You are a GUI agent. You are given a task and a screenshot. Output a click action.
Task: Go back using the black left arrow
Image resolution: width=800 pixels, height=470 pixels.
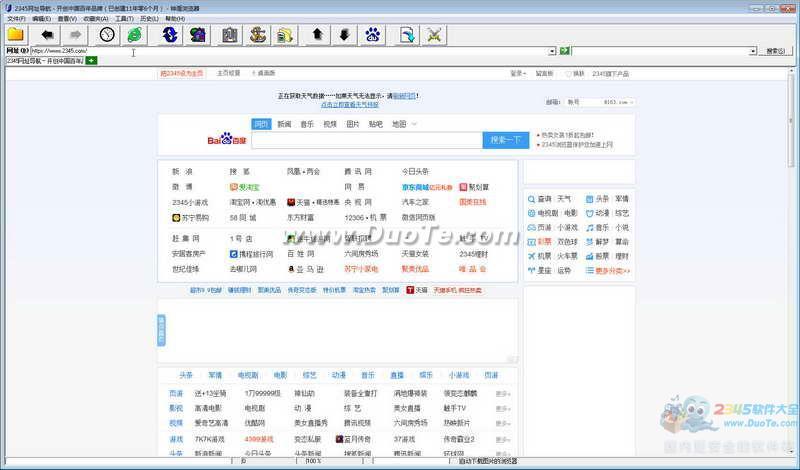(47, 35)
